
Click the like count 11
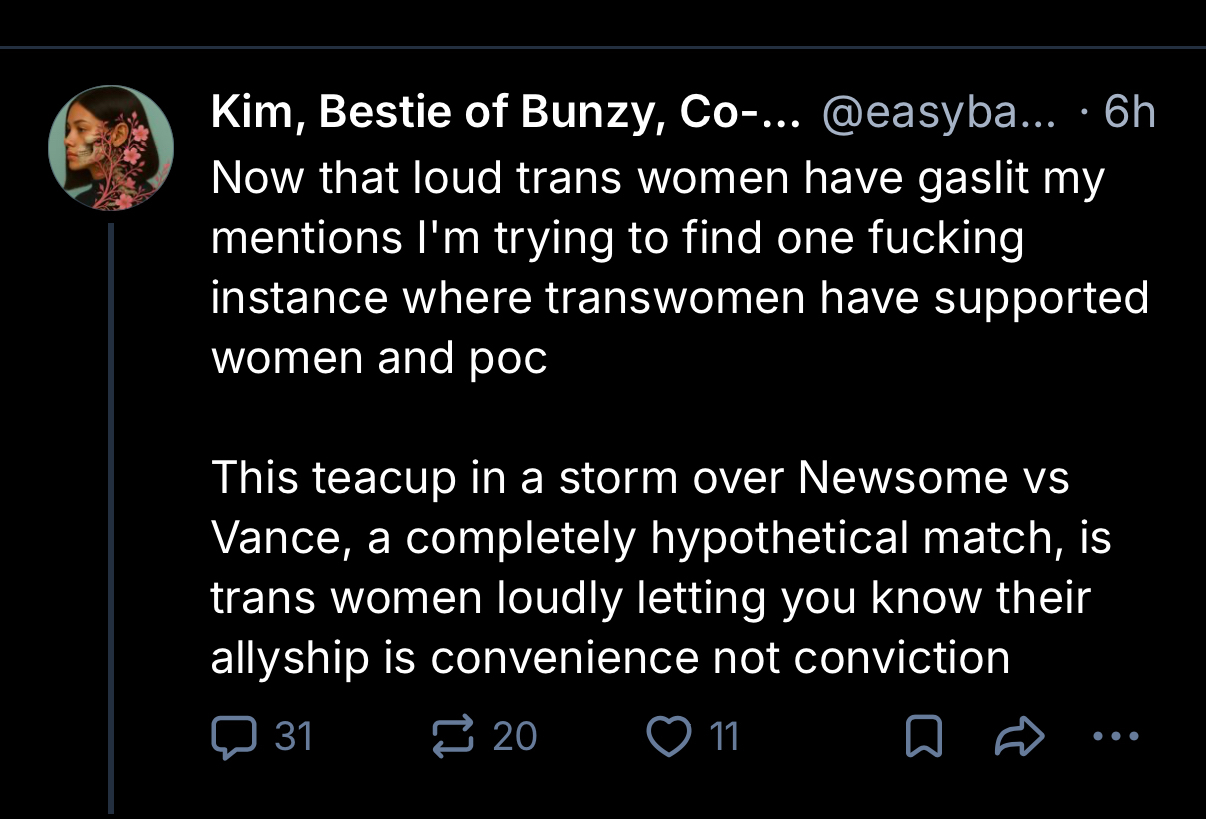(x=723, y=737)
